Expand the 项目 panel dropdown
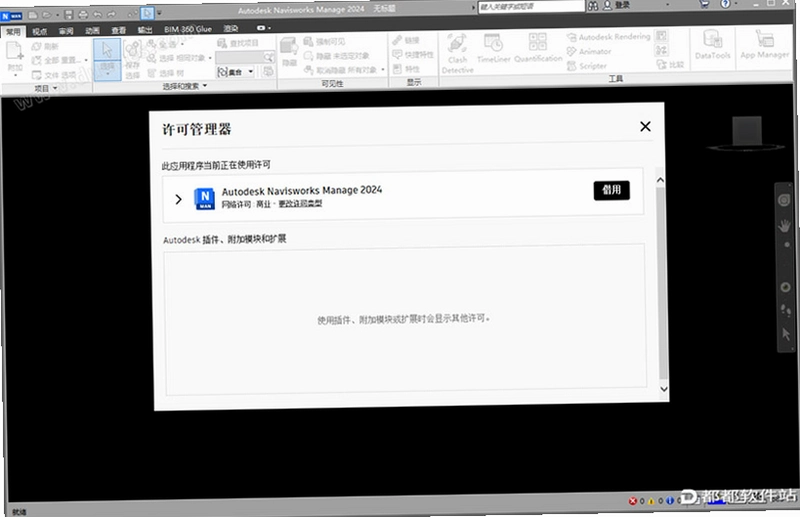800x517 pixels. pos(55,88)
